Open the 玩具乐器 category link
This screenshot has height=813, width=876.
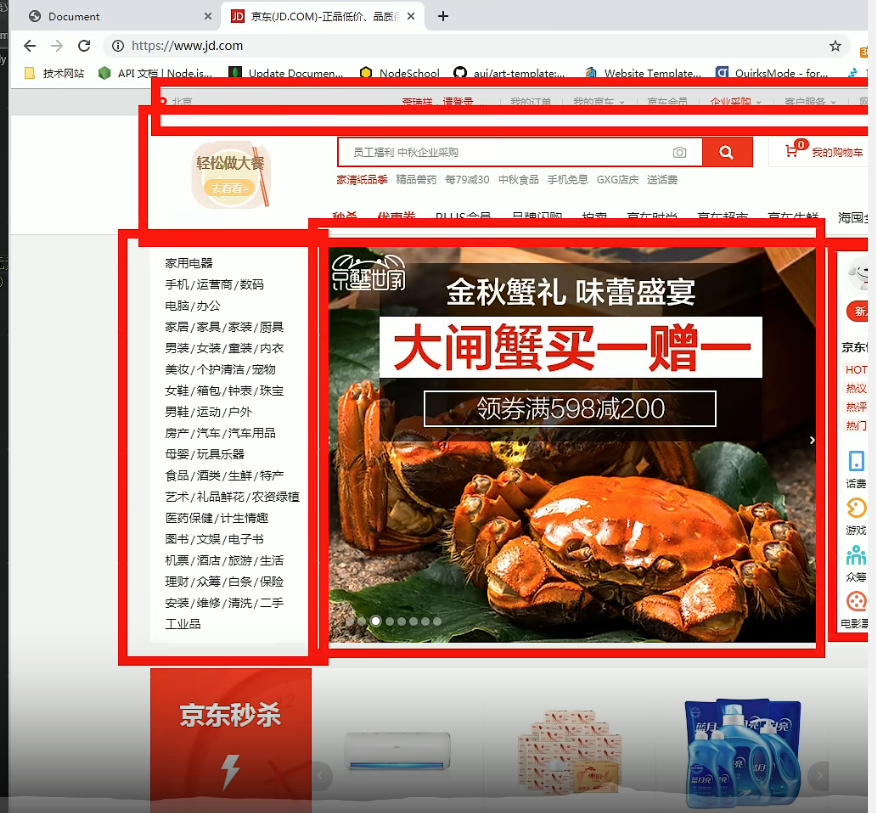(220, 454)
